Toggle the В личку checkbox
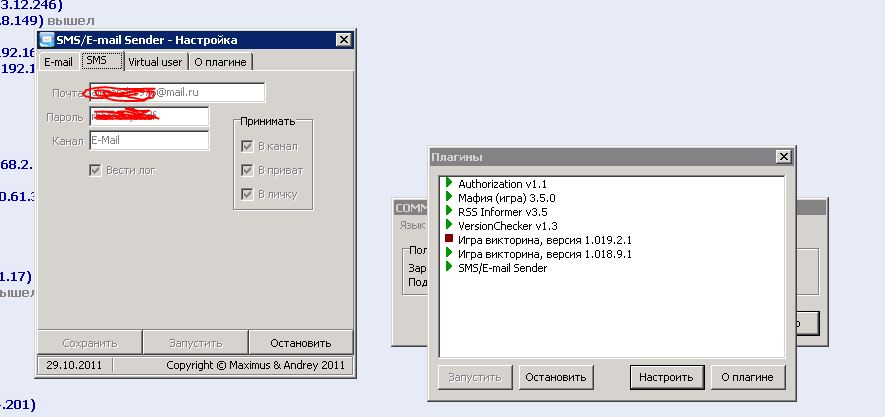Screen dimensions: 885x417 point(246,193)
